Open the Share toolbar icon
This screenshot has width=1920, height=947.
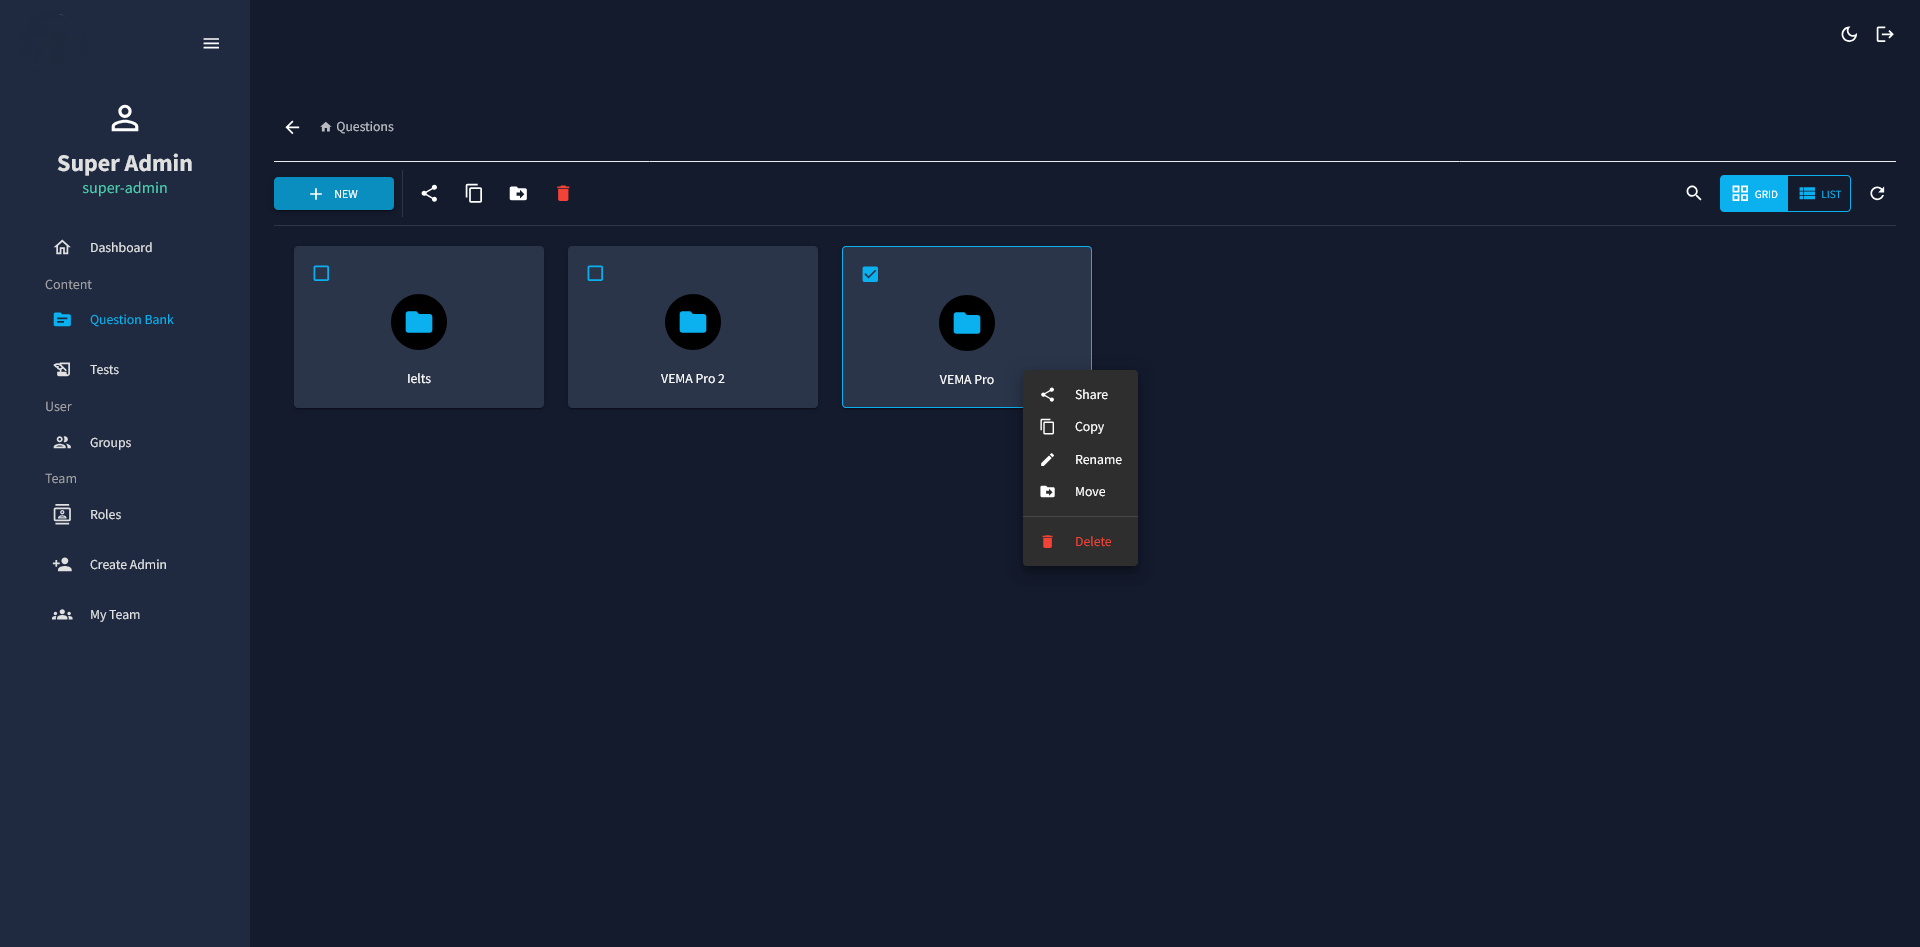(430, 193)
